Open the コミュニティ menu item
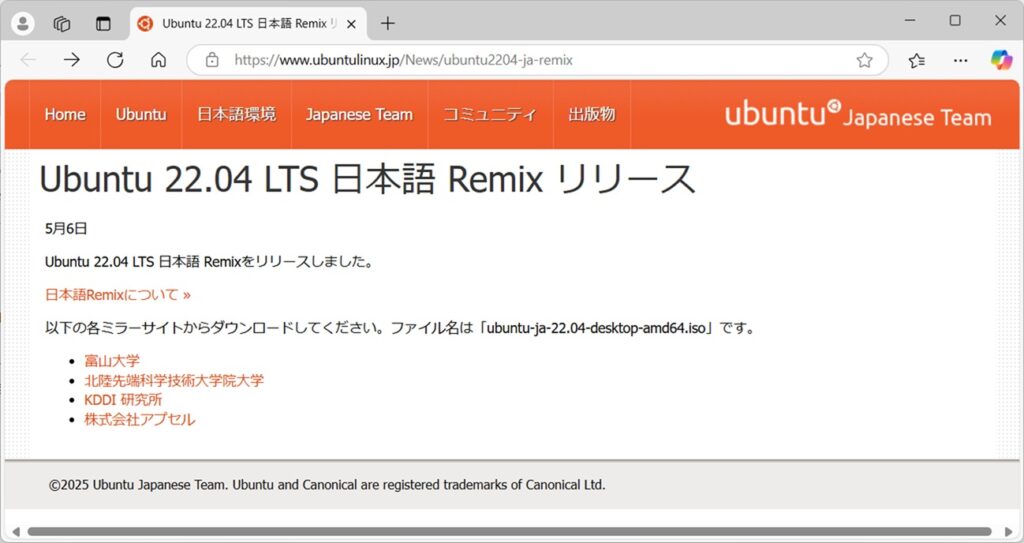The image size is (1024, 543). click(x=490, y=114)
